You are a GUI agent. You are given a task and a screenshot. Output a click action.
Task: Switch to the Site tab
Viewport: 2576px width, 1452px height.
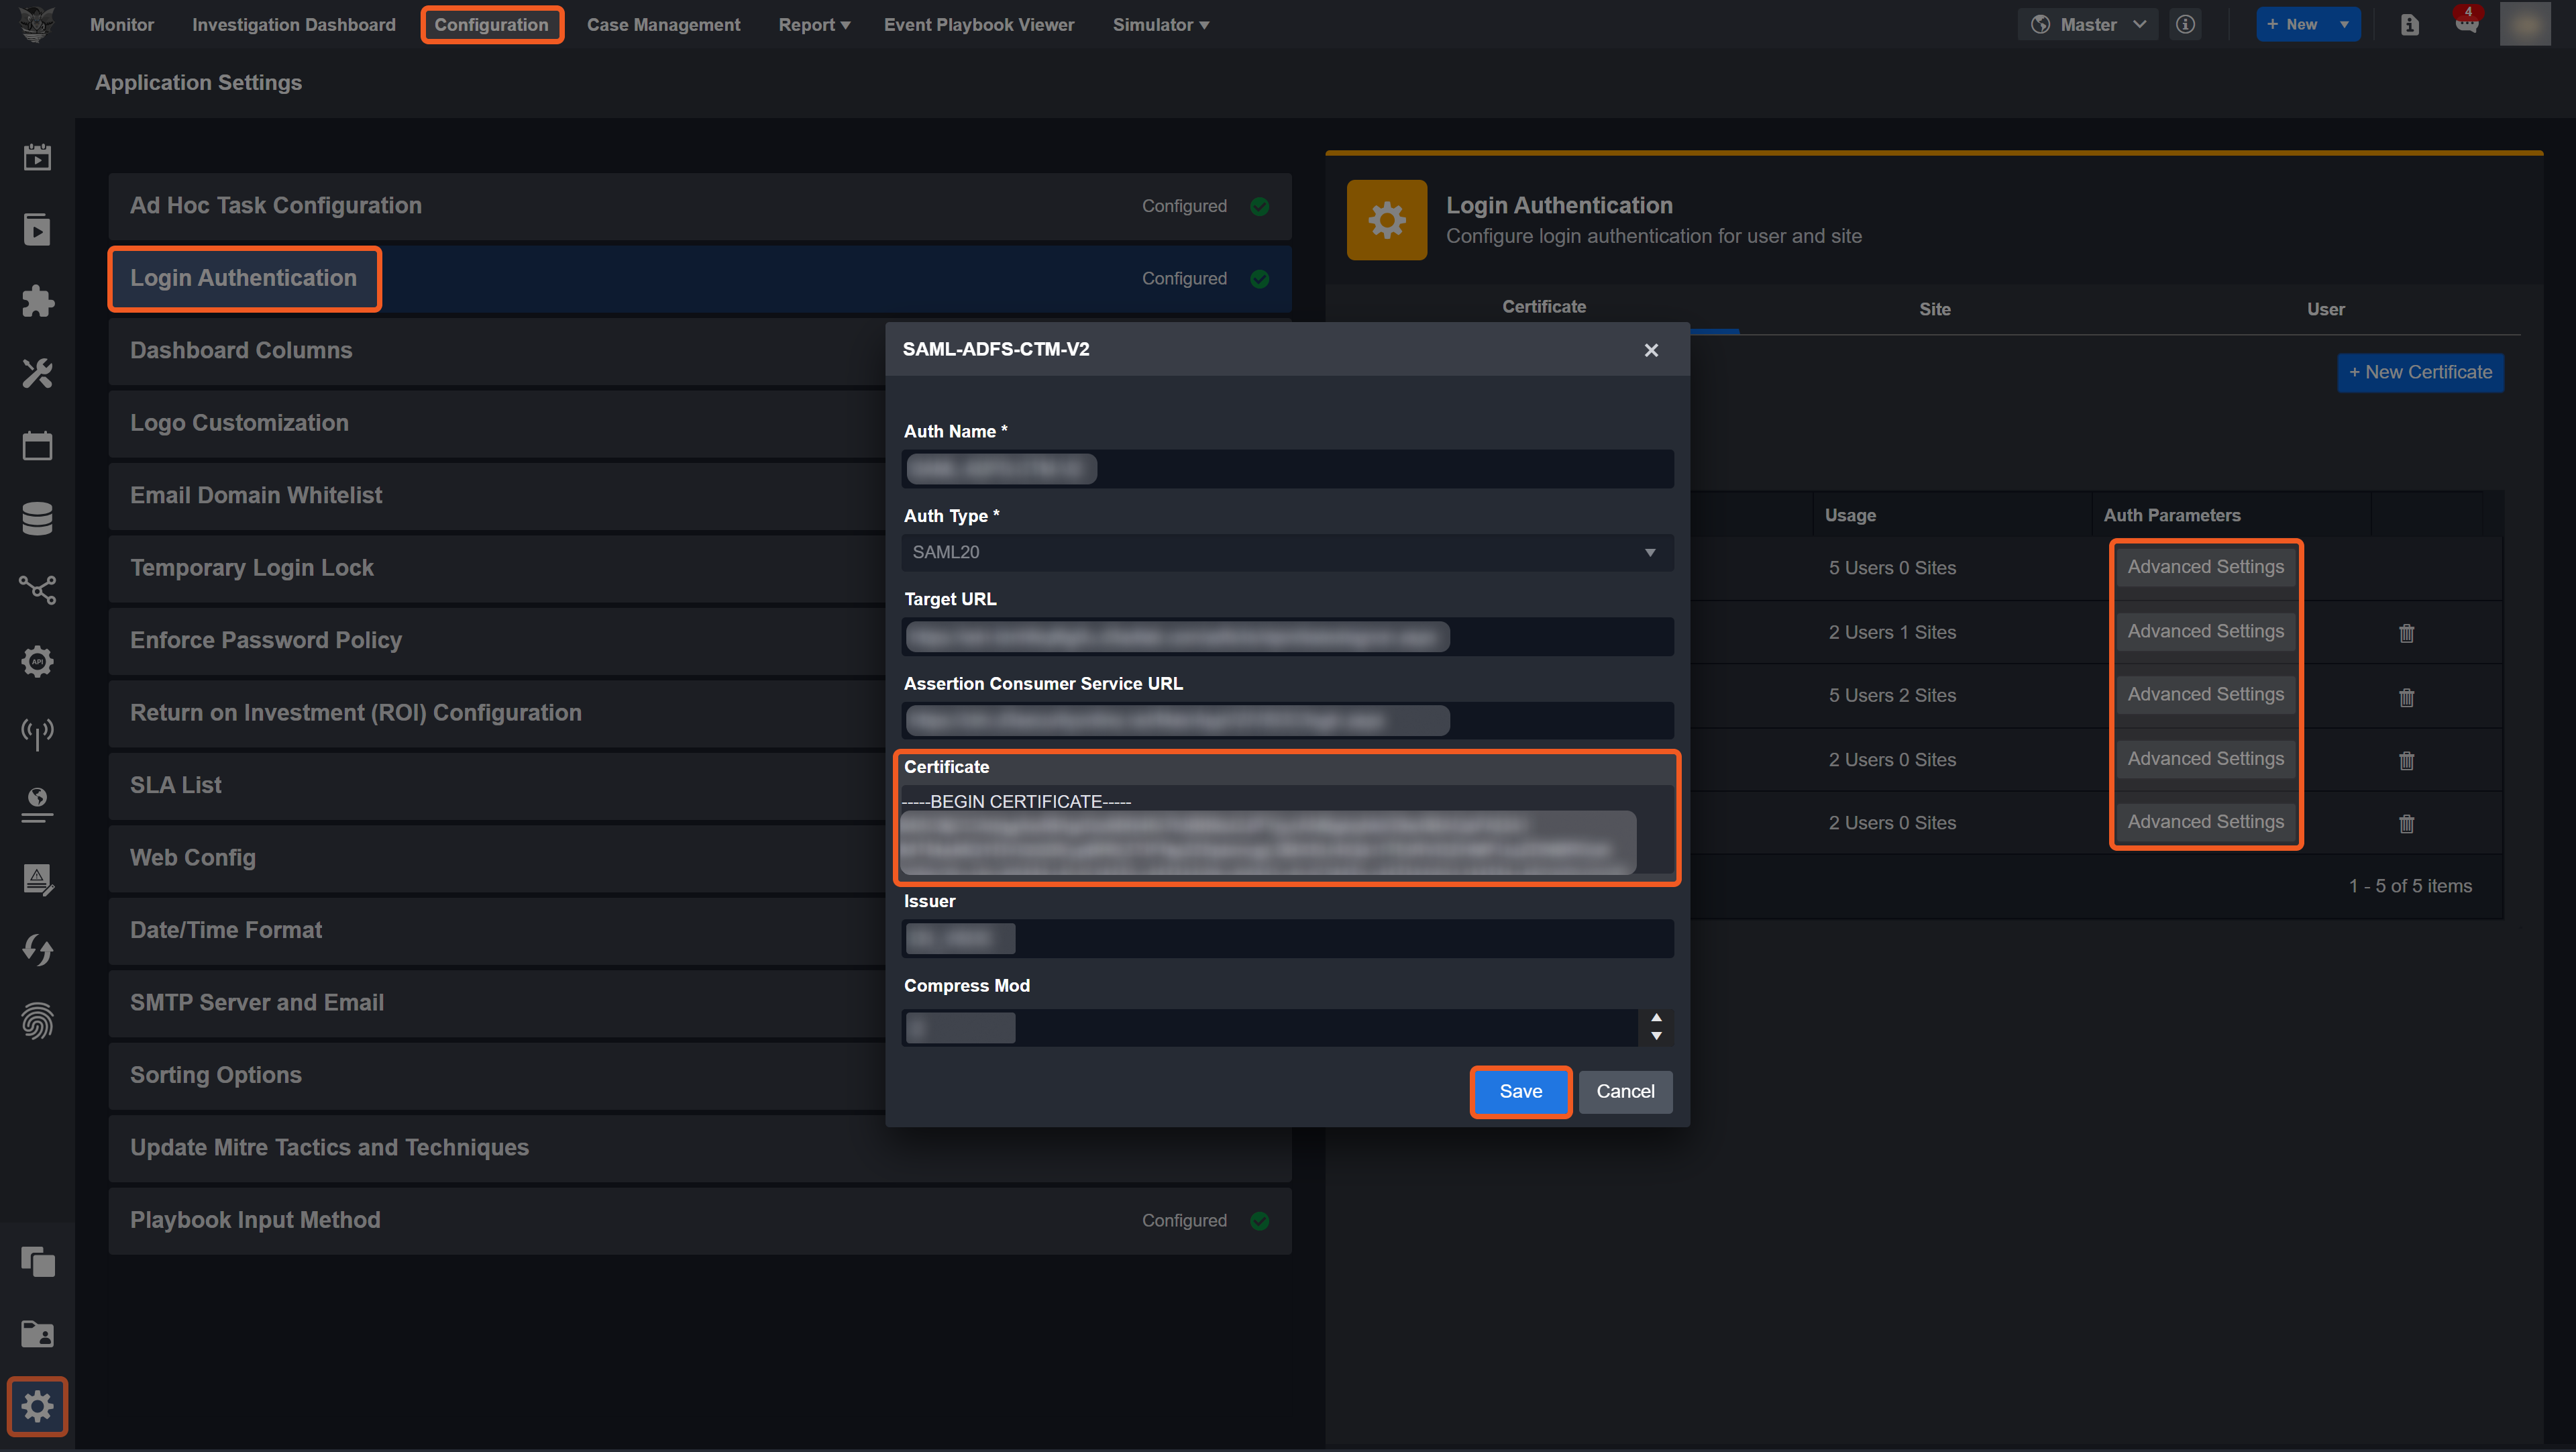(x=1934, y=309)
